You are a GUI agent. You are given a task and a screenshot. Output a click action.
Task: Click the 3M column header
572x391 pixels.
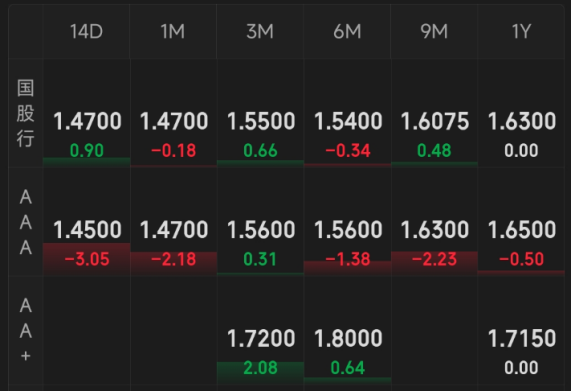pyautogui.click(x=260, y=31)
